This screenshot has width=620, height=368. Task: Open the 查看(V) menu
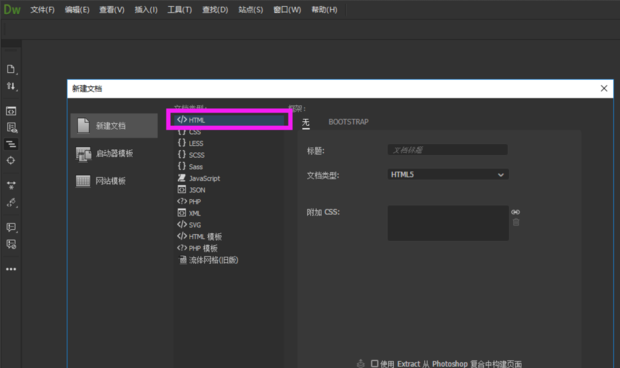click(112, 10)
